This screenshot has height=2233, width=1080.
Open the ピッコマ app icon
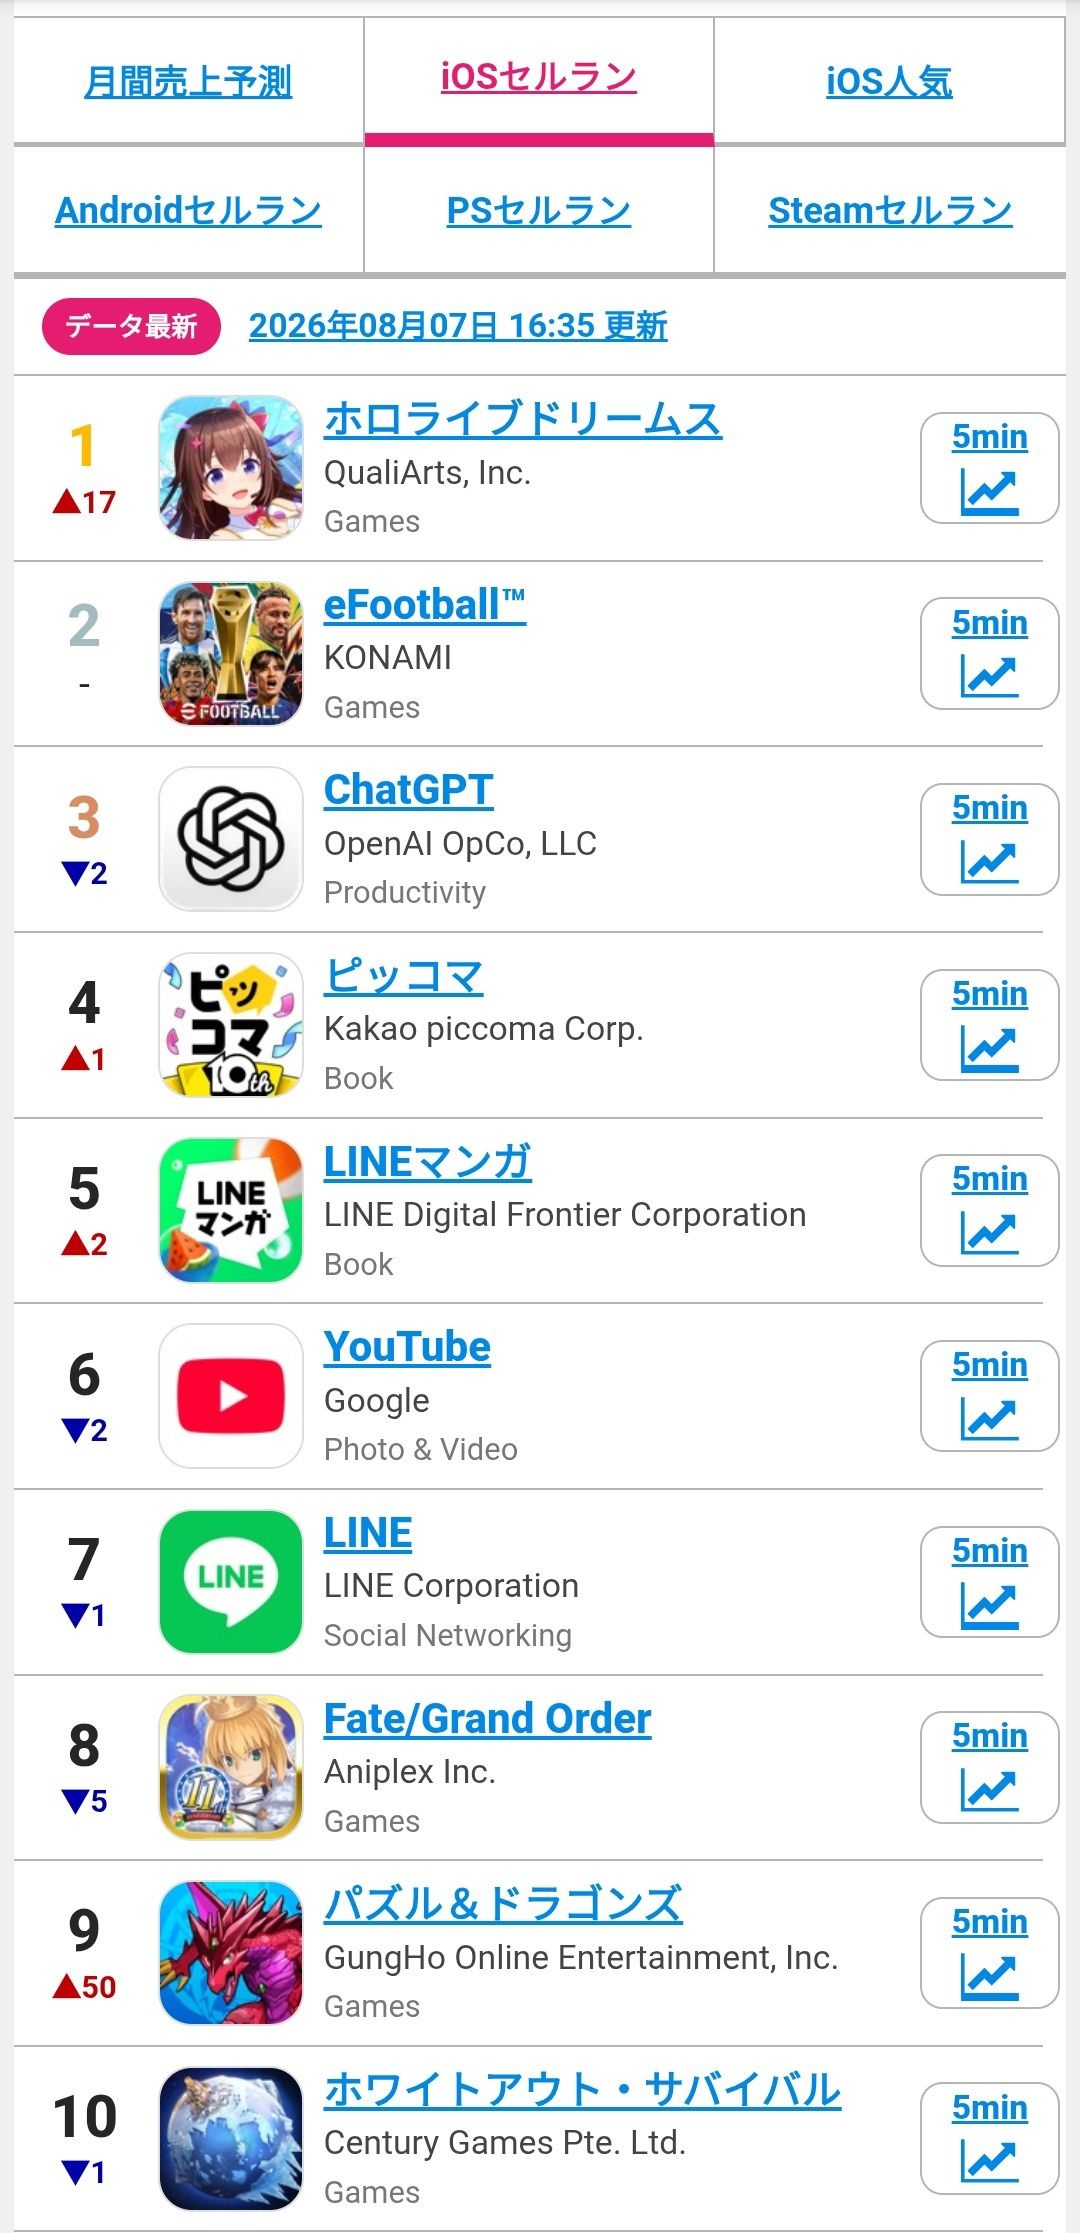point(231,1025)
